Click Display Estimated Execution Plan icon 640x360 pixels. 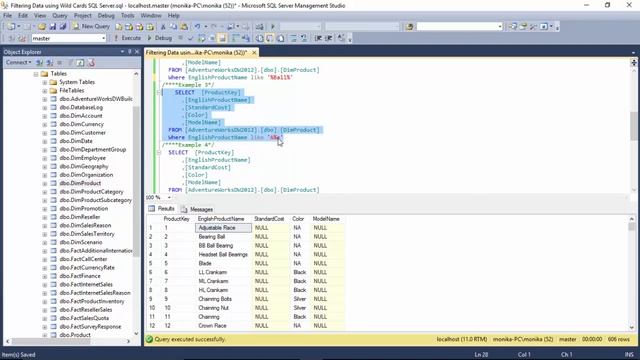click(201, 38)
